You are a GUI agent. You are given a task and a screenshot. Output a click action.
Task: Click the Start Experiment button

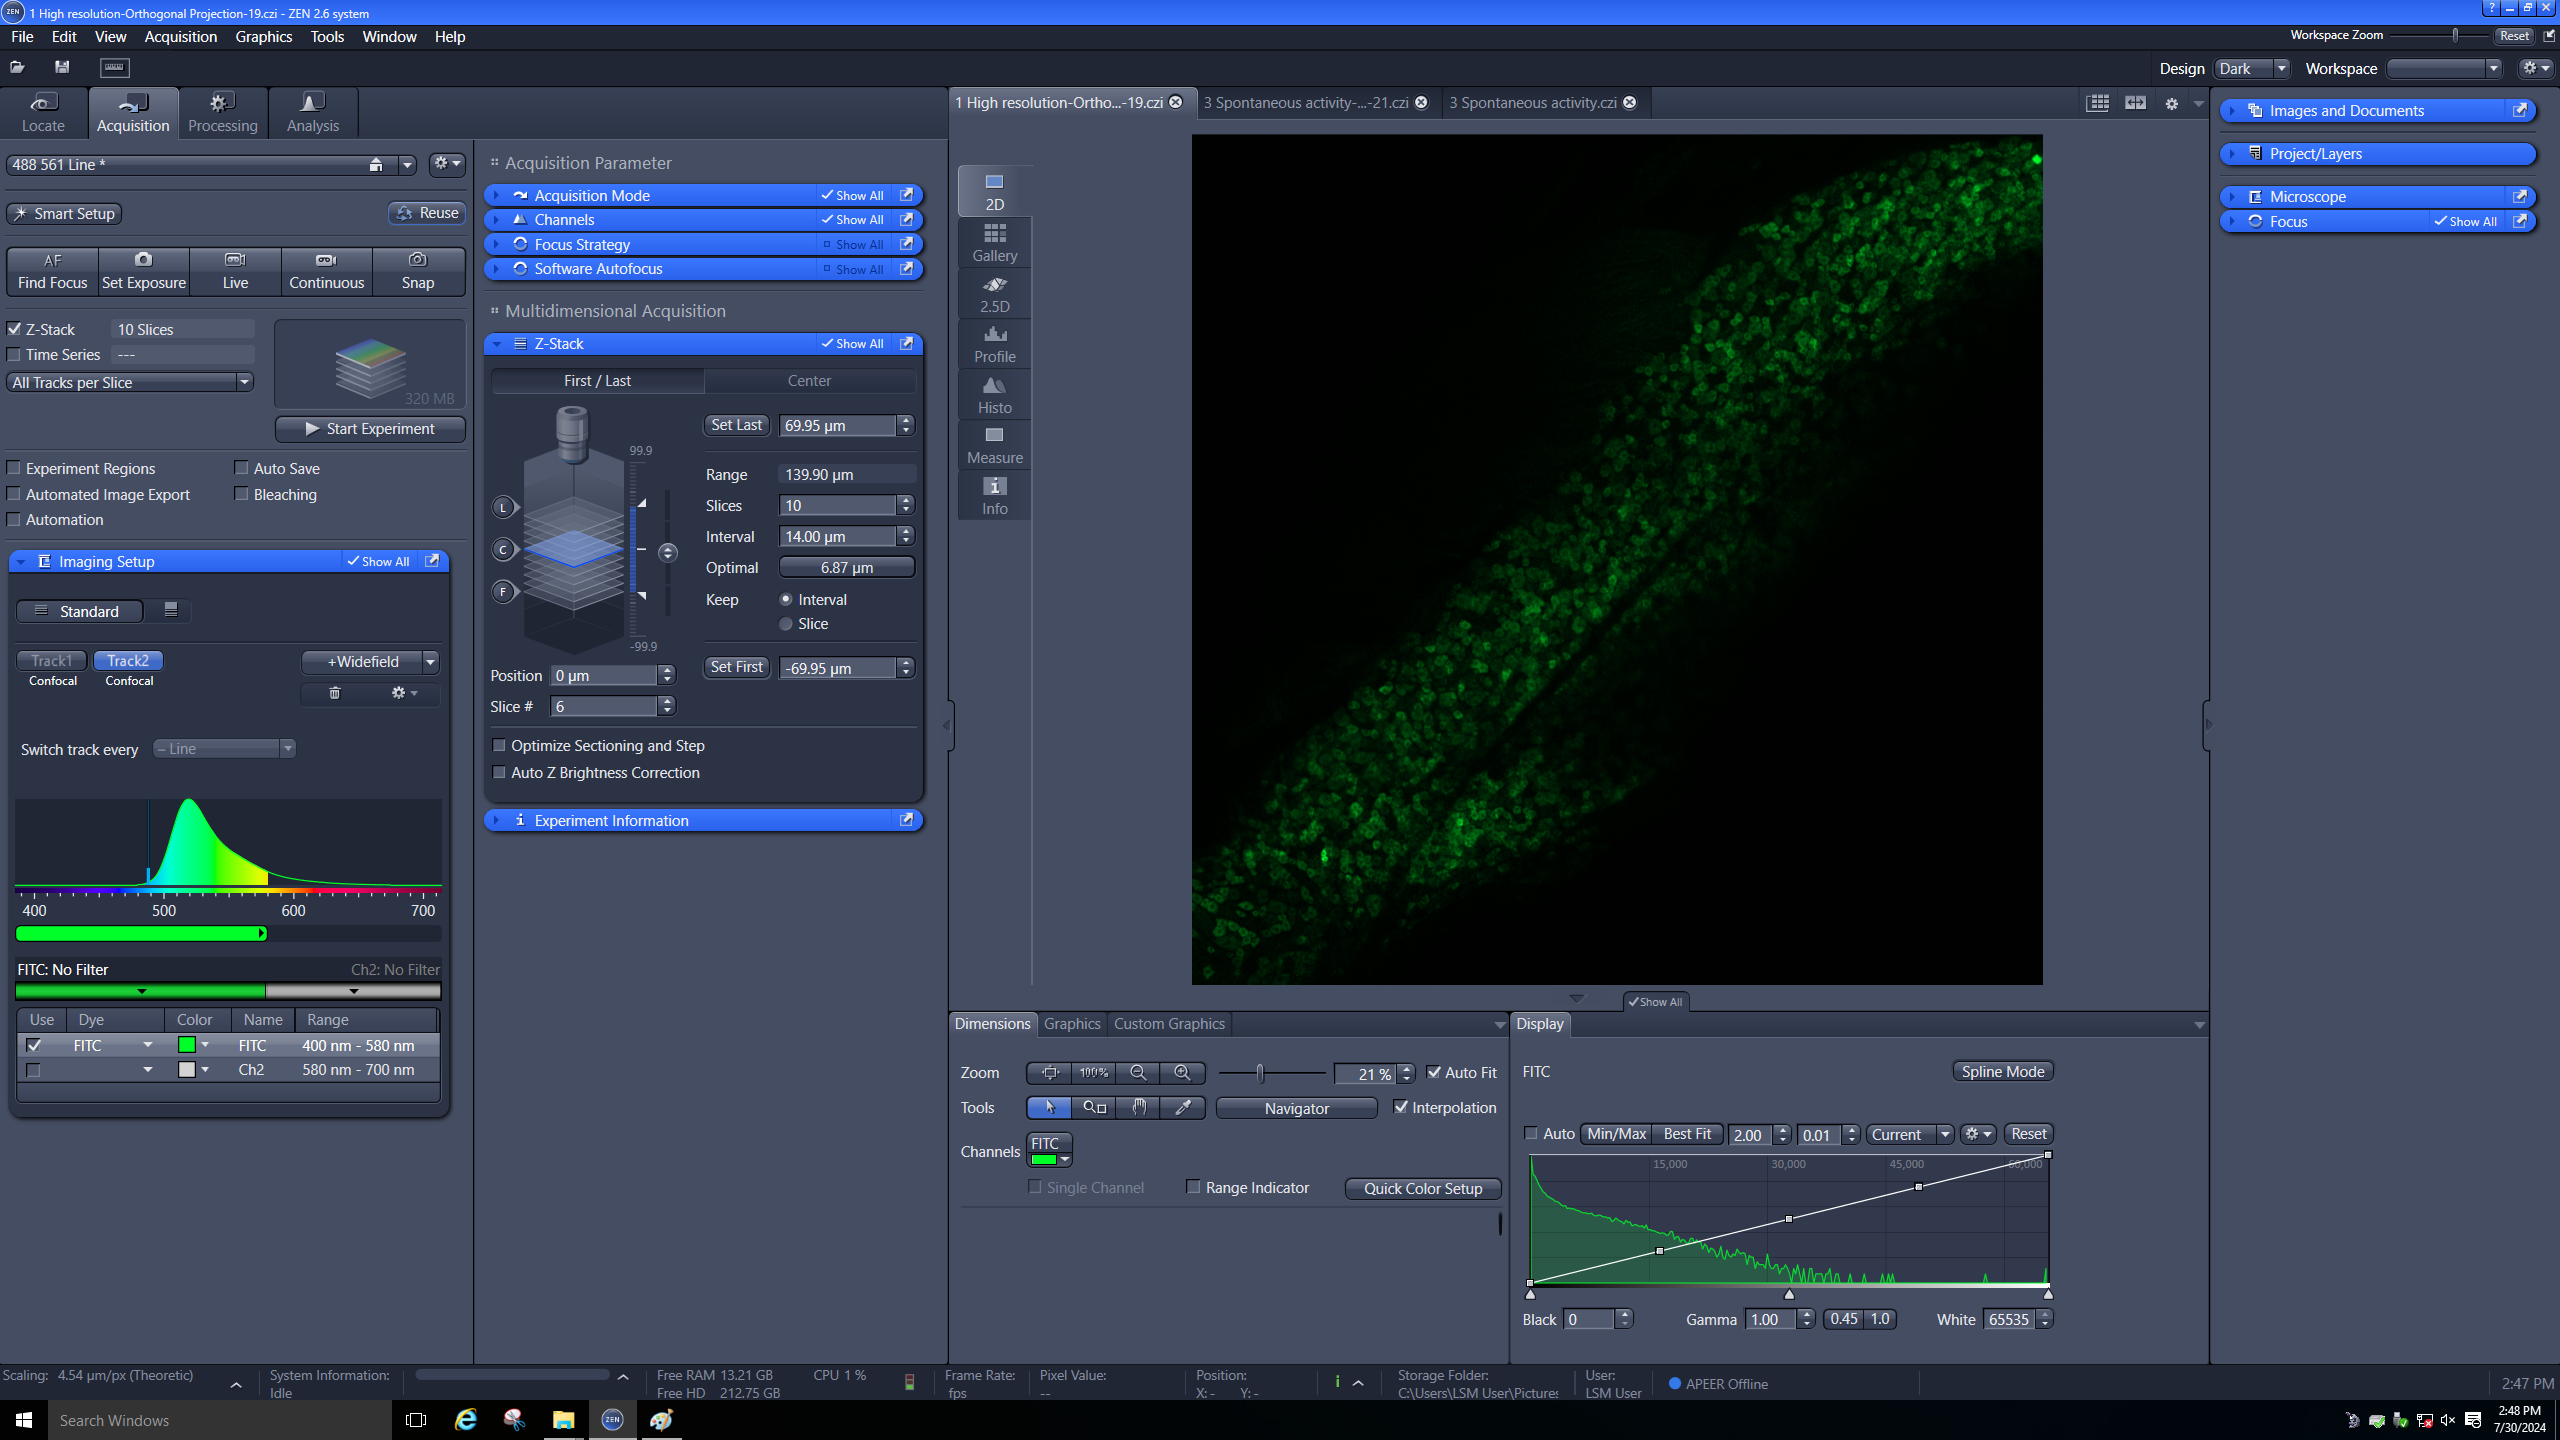[x=369, y=428]
